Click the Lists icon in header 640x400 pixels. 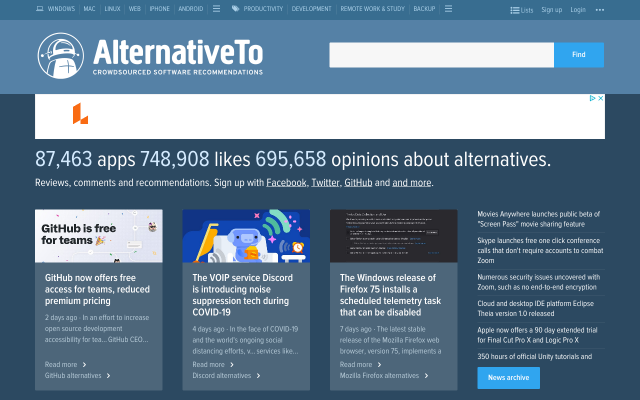coord(515,10)
